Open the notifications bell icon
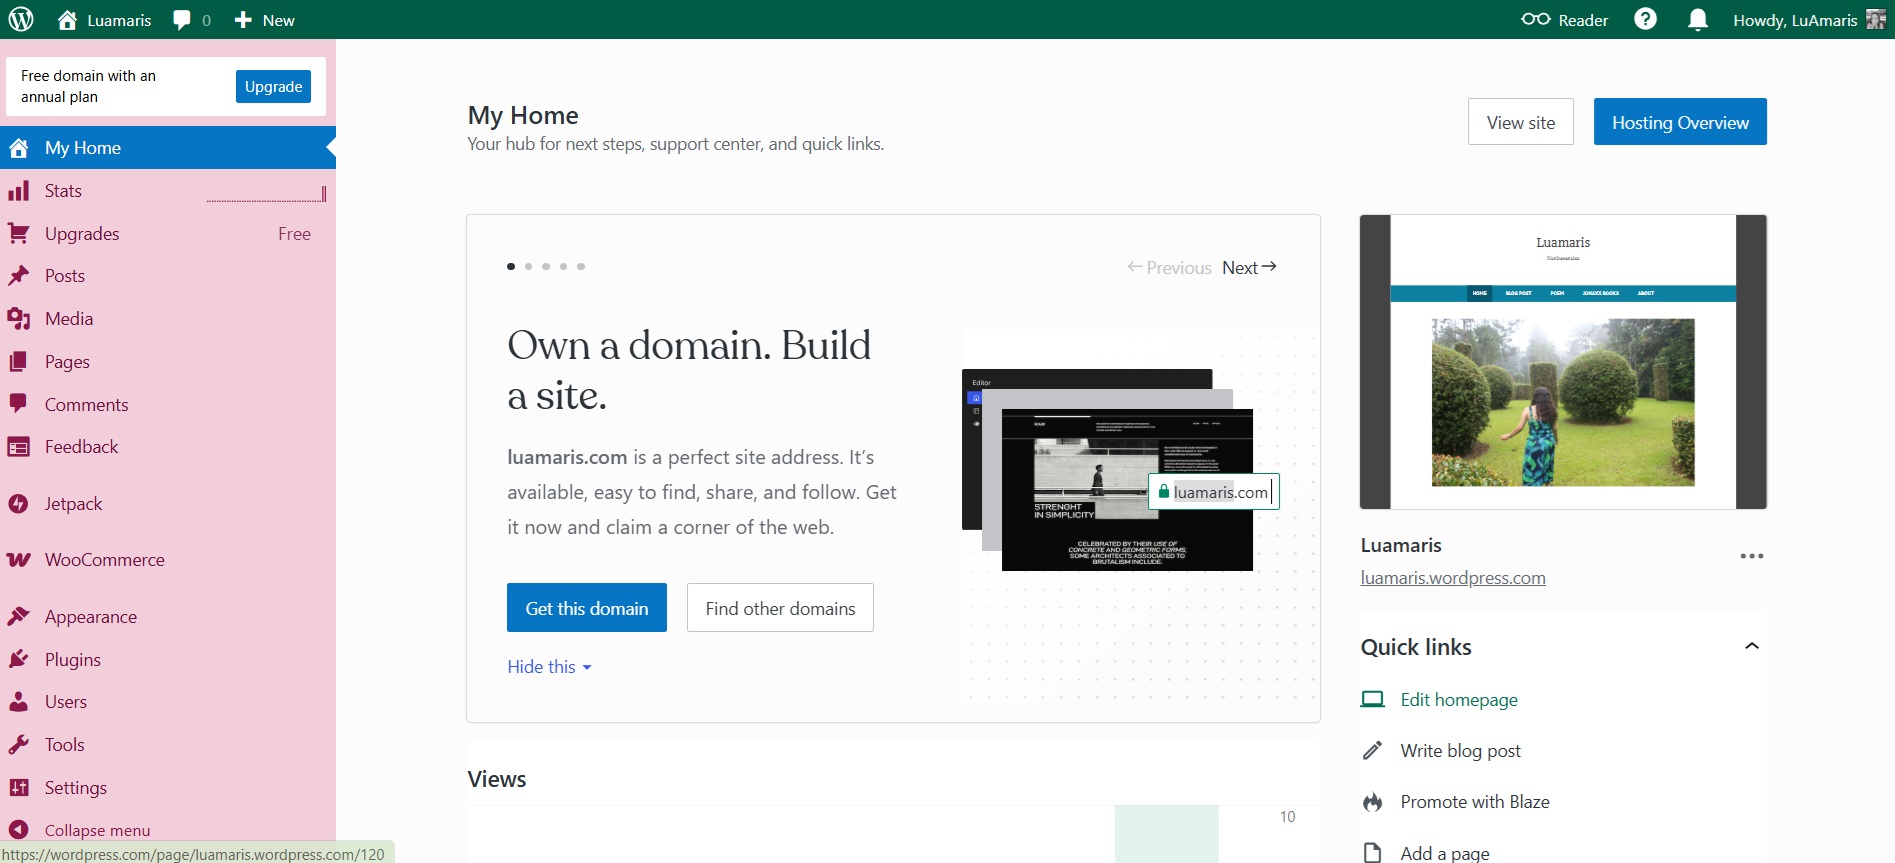The image size is (1895, 863). point(1697,20)
